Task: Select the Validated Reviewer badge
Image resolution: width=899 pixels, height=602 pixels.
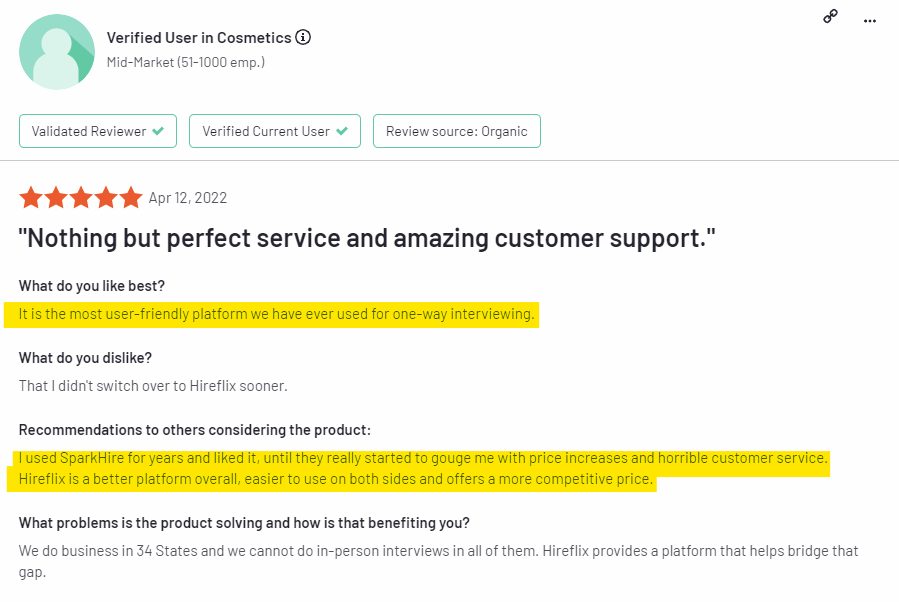Action: click(x=98, y=131)
